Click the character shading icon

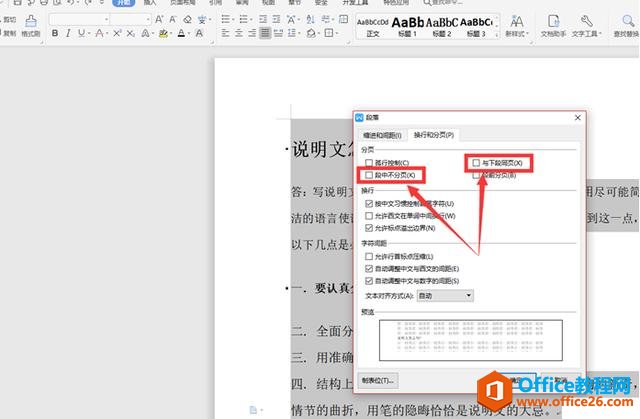[199, 33]
